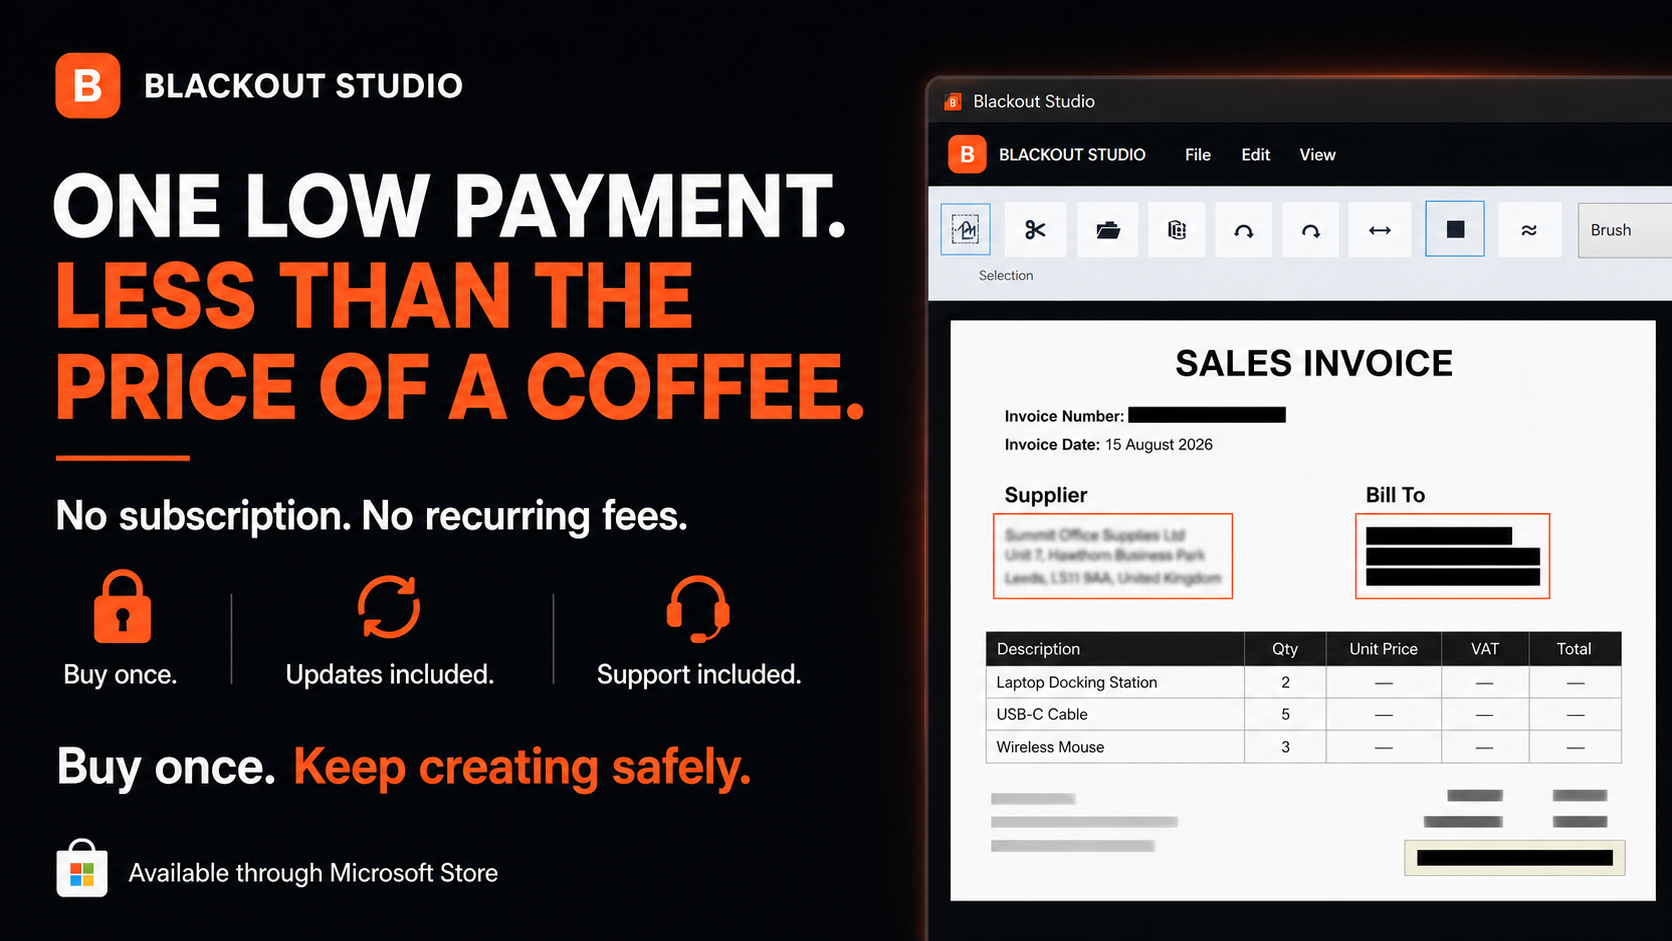Viewport: 1672px width, 941px height.
Task: Click the 'Unit Price' column header
Action: click(1383, 649)
